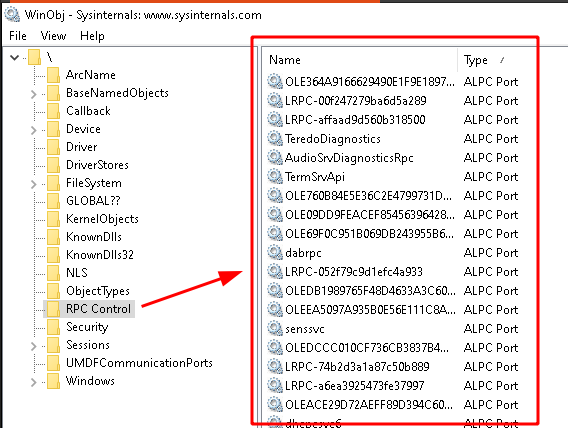The height and width of the screenshot is (428, 568).
Task: Select the OLE760B84E5E36C2E4799731D... entry
Action: click(x=368, y=196)
